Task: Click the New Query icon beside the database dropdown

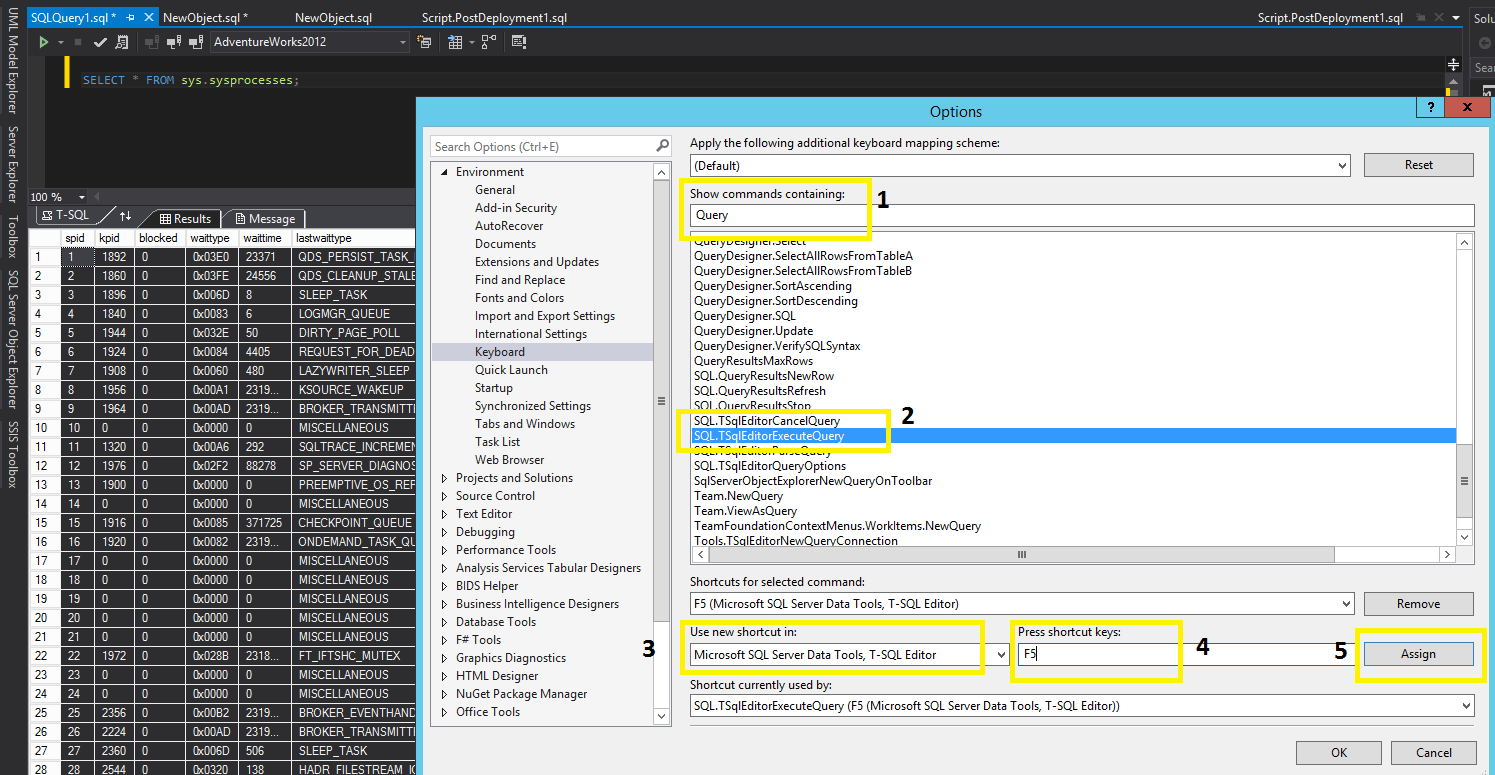Action: (425, 42)
